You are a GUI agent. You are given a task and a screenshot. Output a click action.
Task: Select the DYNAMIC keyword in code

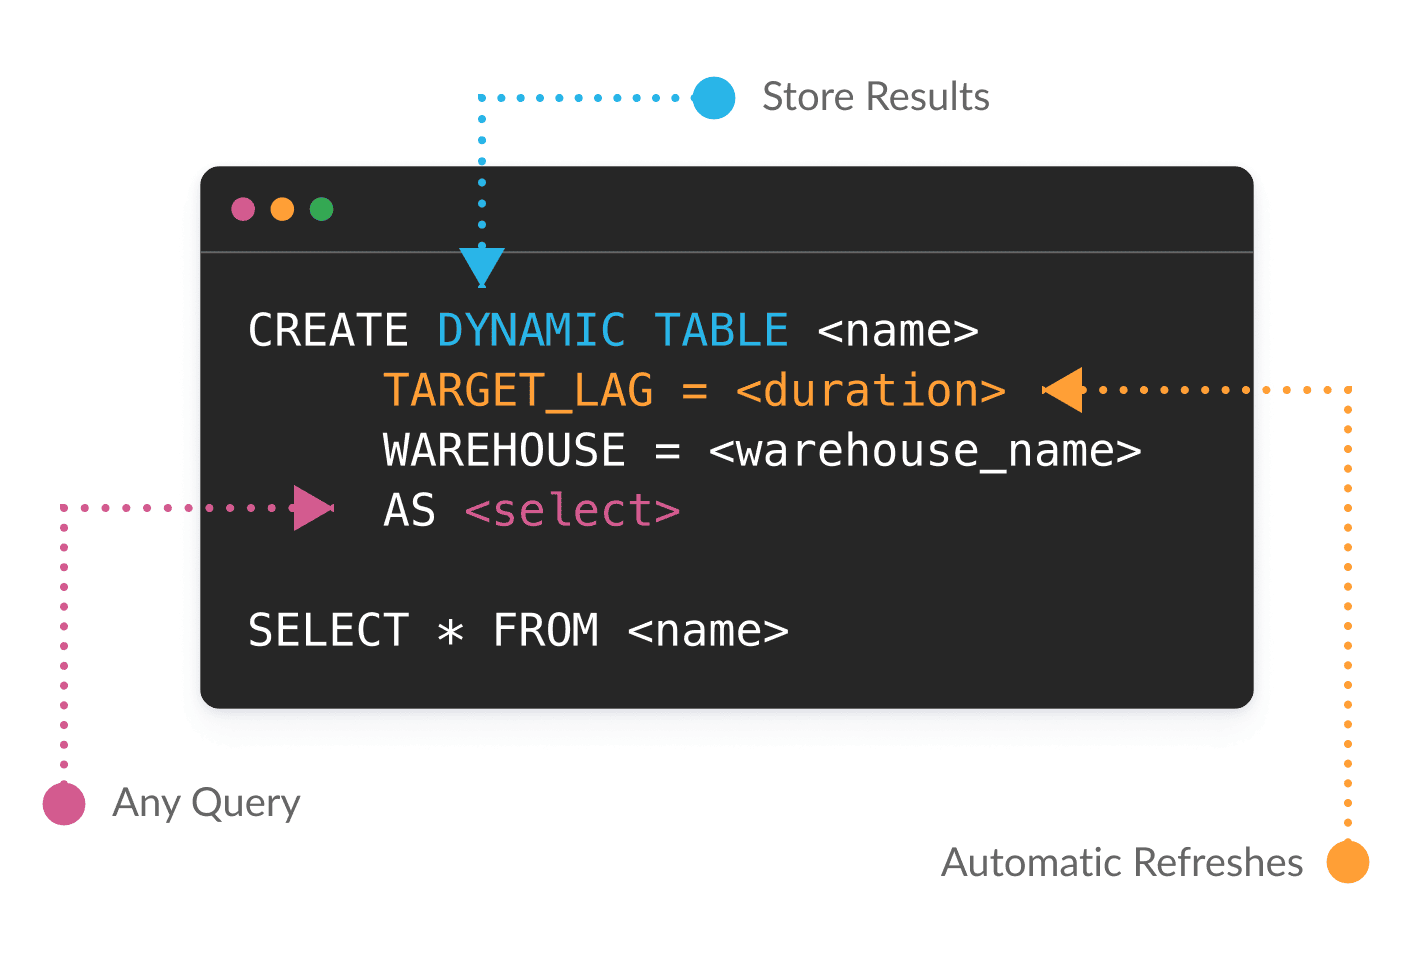pyautogui.click(x=531, y=331)
